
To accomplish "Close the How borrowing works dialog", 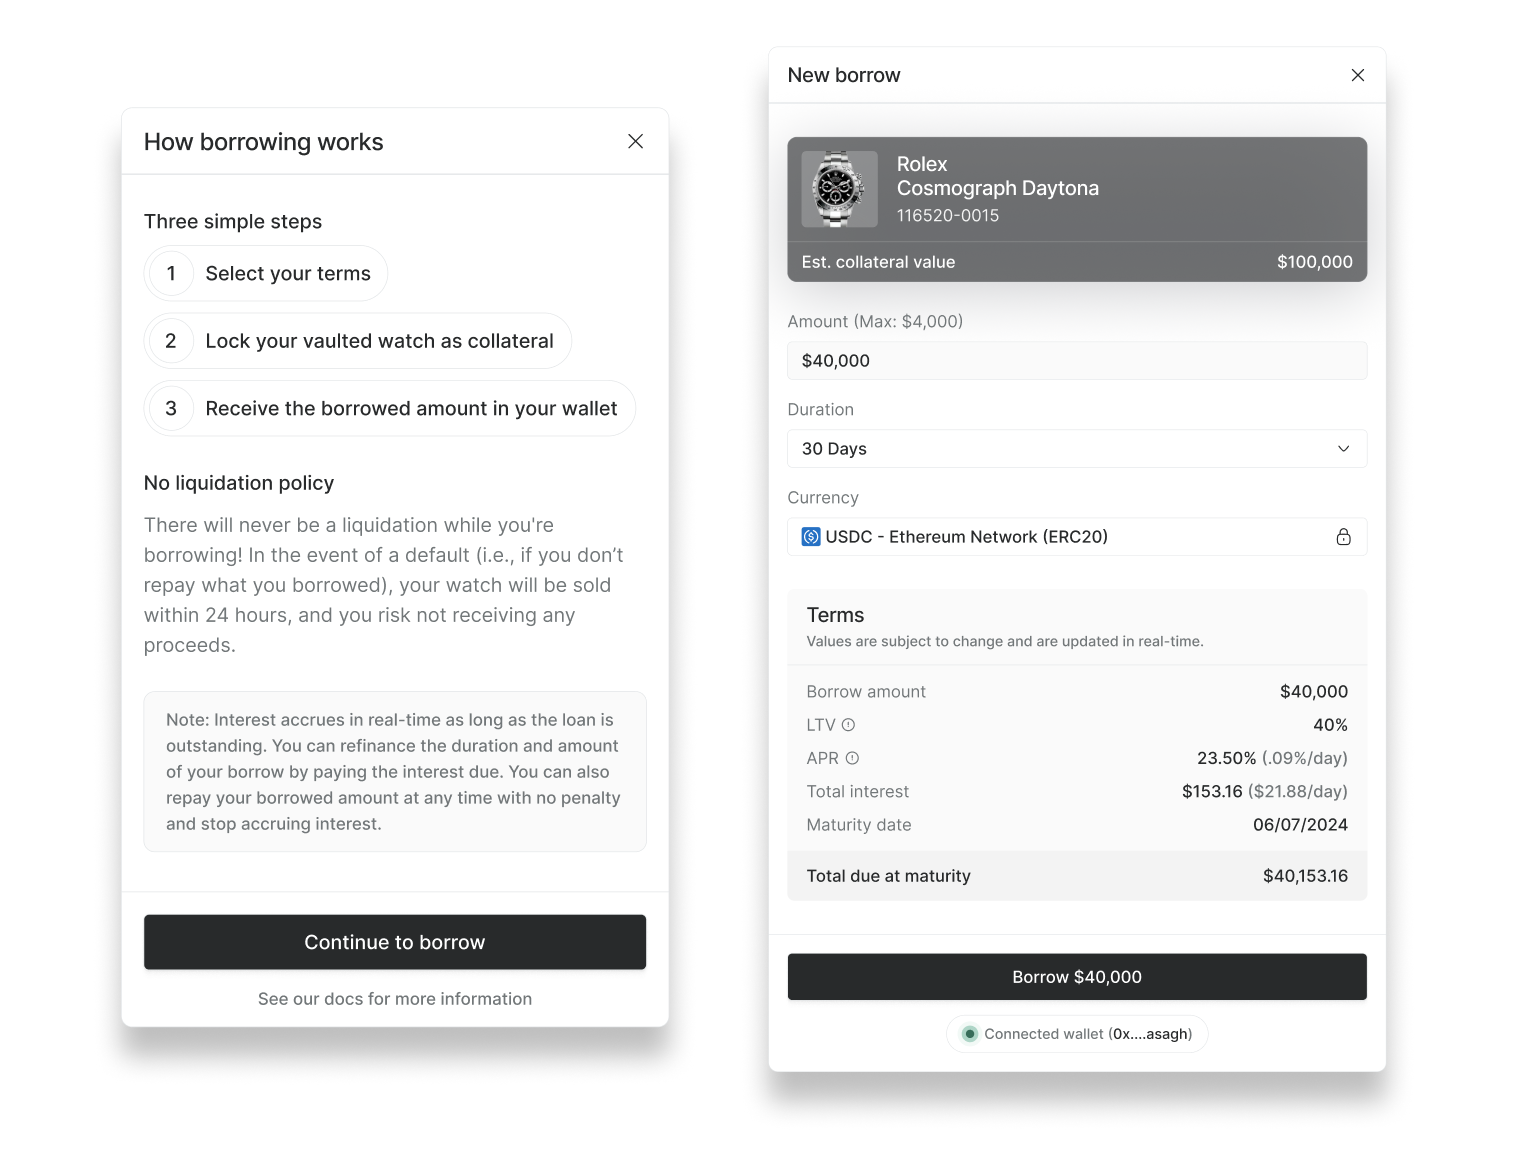I will 635,141.
